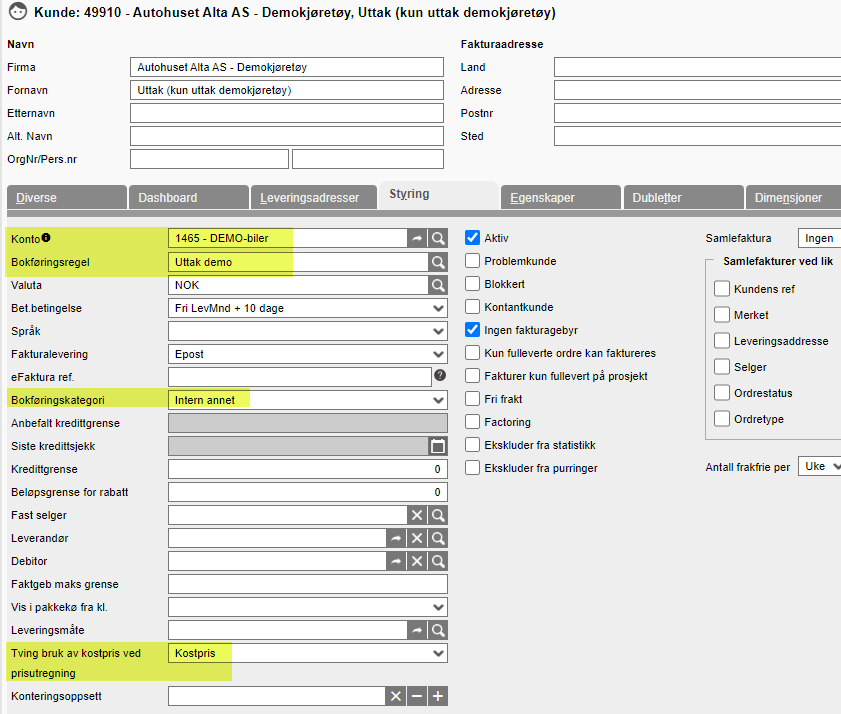Viewport: 841px width, 714px height.
Task: Follow the Leveringsmåte arrow link icon
Action: [x=417, y=630]
